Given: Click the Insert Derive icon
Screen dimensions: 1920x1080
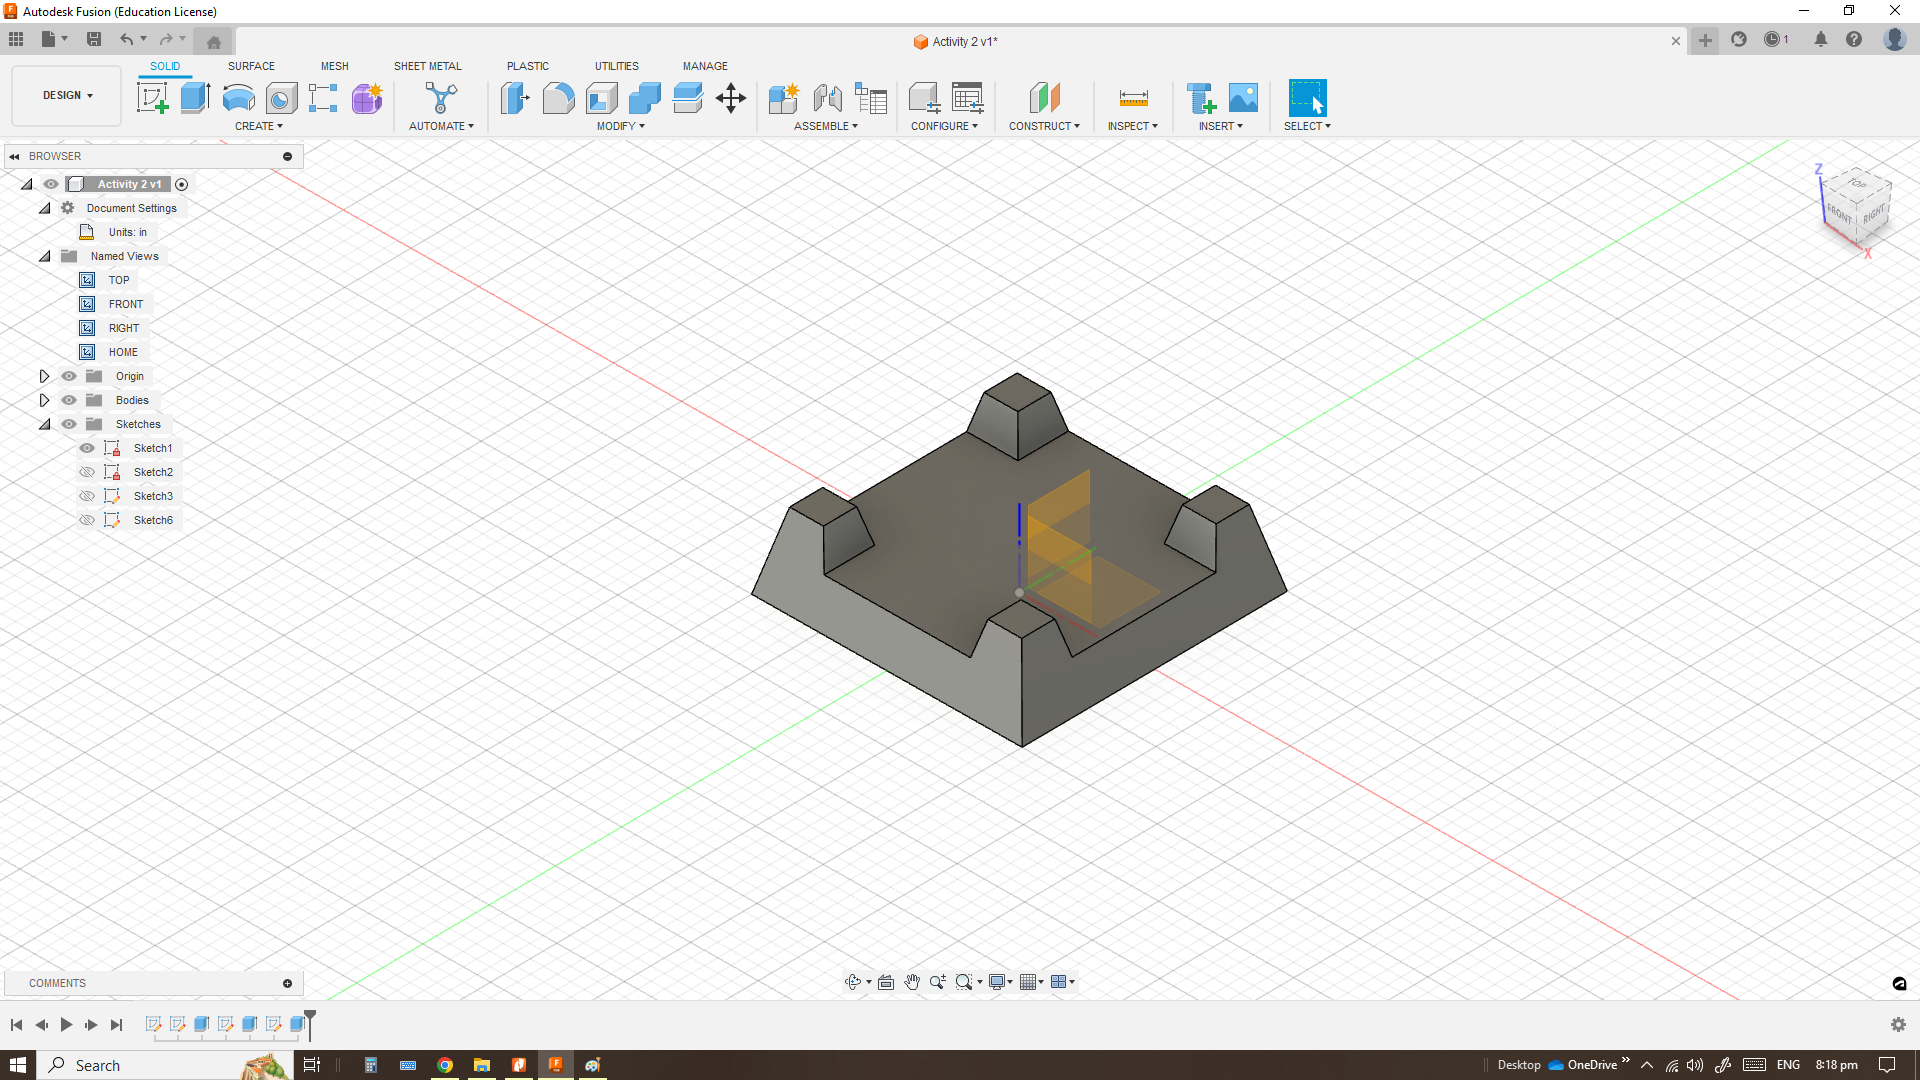Looking at the screenshot, I should coord(1201,98).
